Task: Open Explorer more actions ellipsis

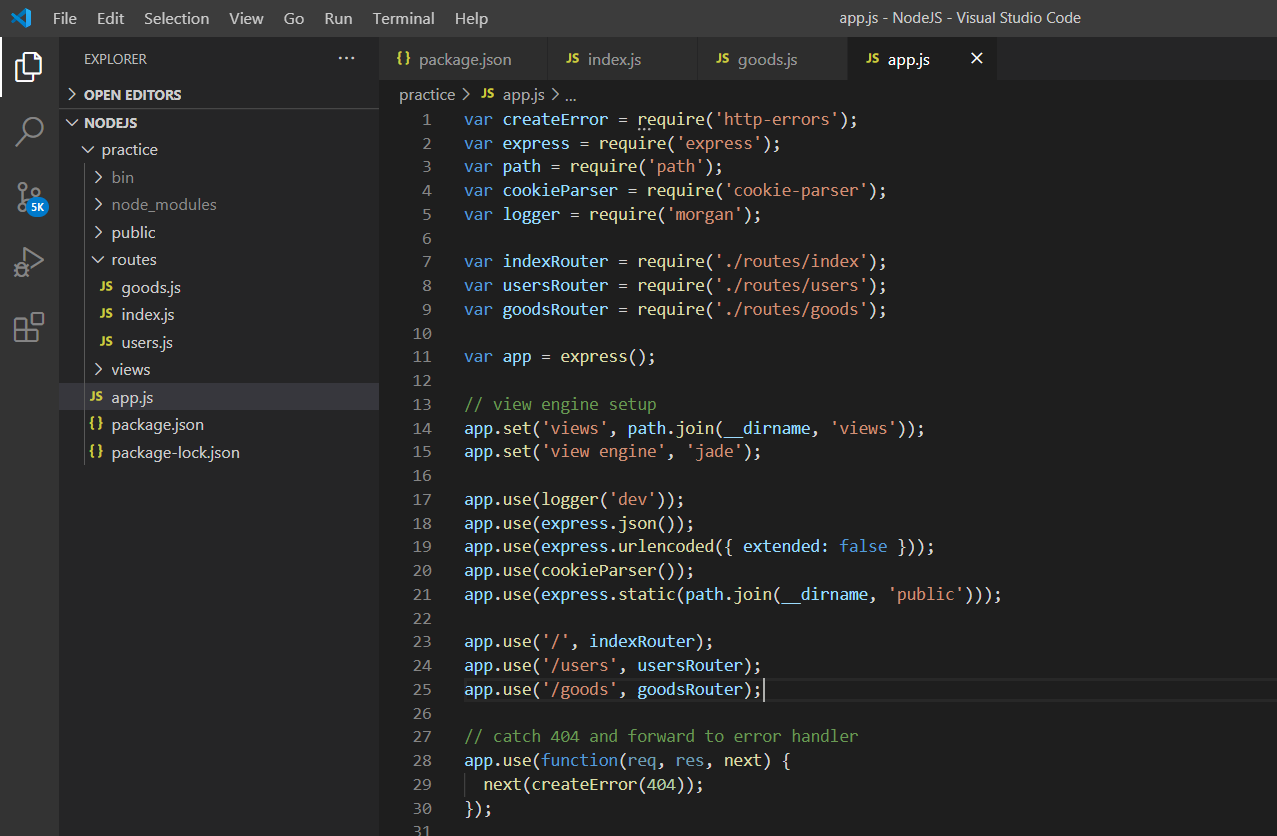Action: [x=346, y=59]
